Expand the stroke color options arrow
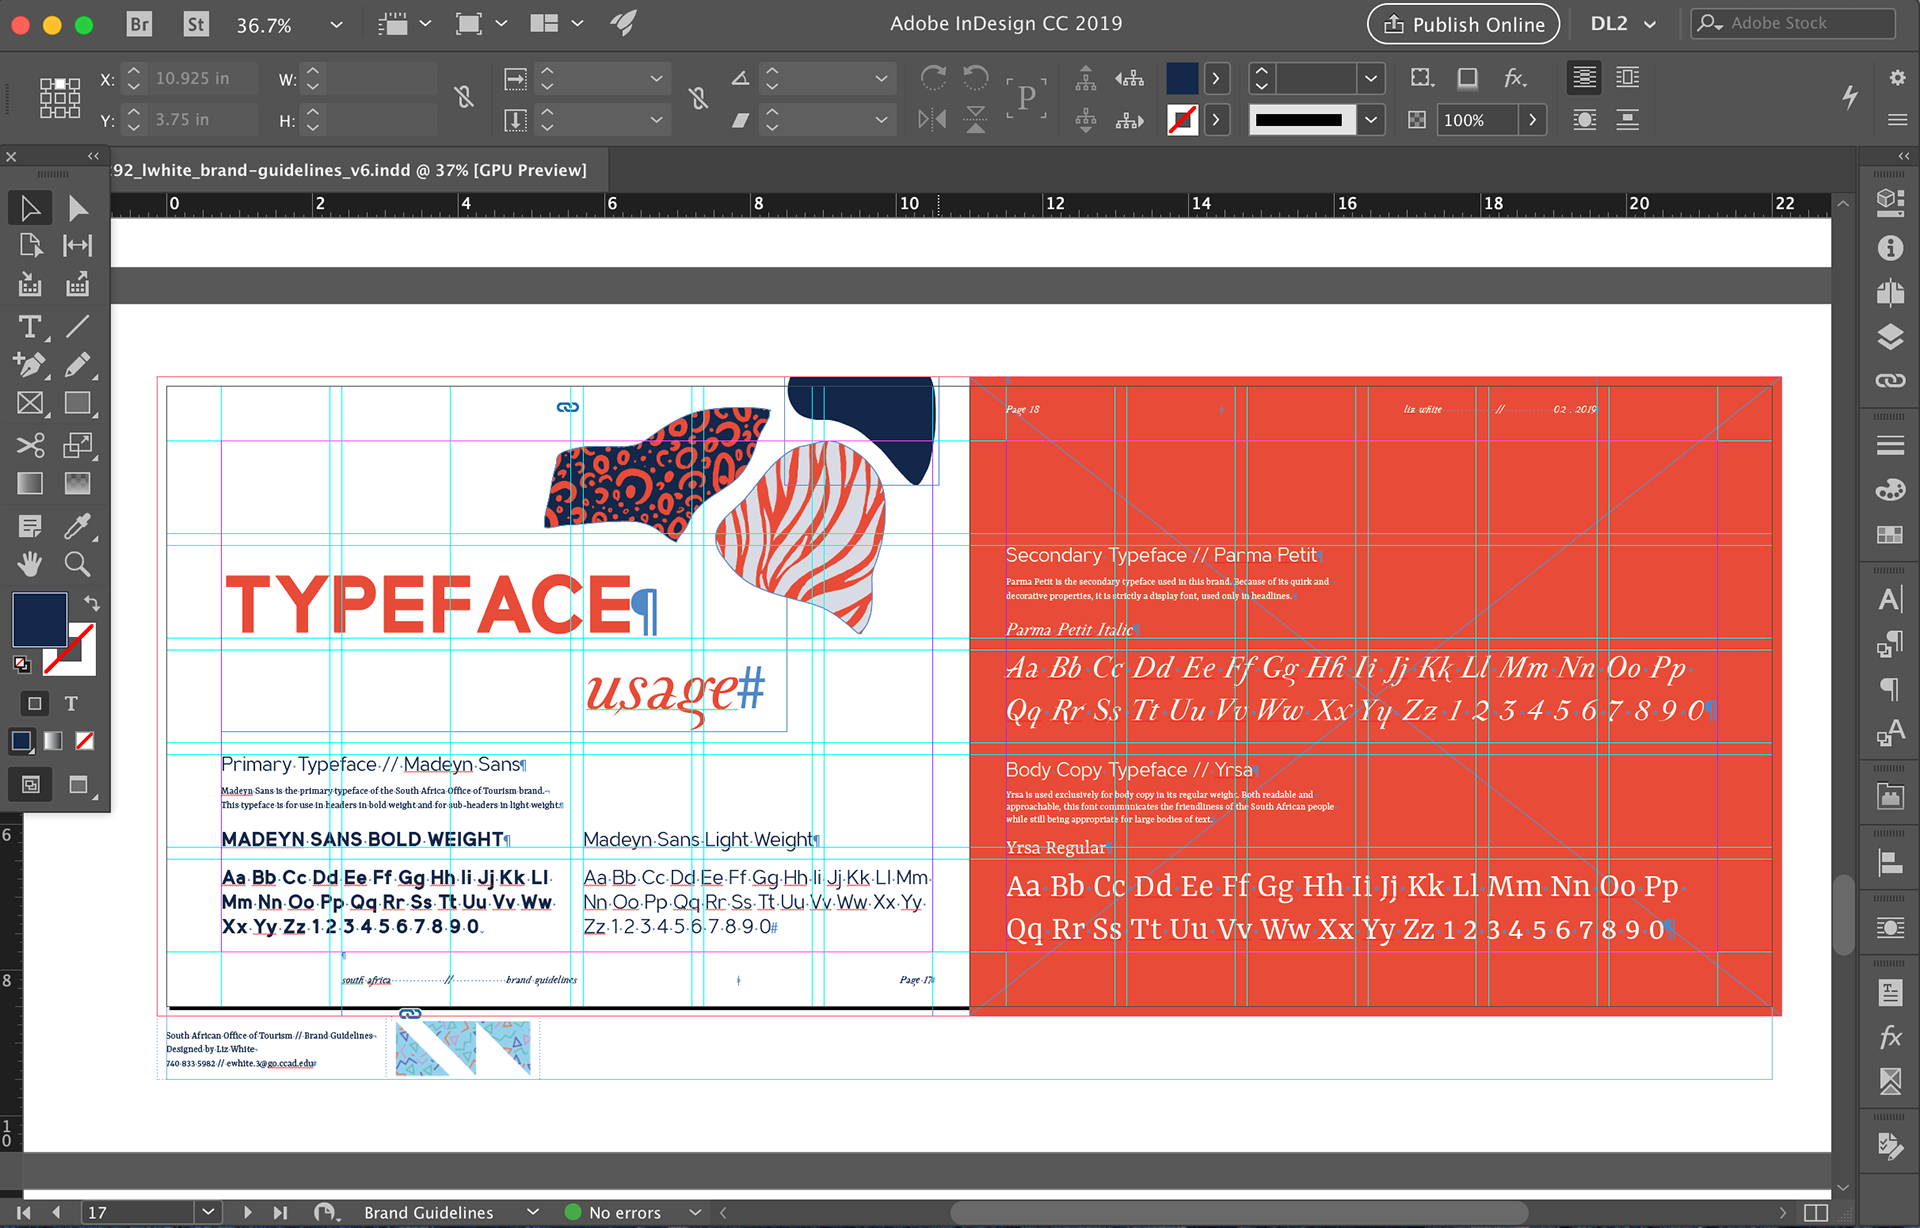1920x1228 pixels. [x=1216, y=120]
